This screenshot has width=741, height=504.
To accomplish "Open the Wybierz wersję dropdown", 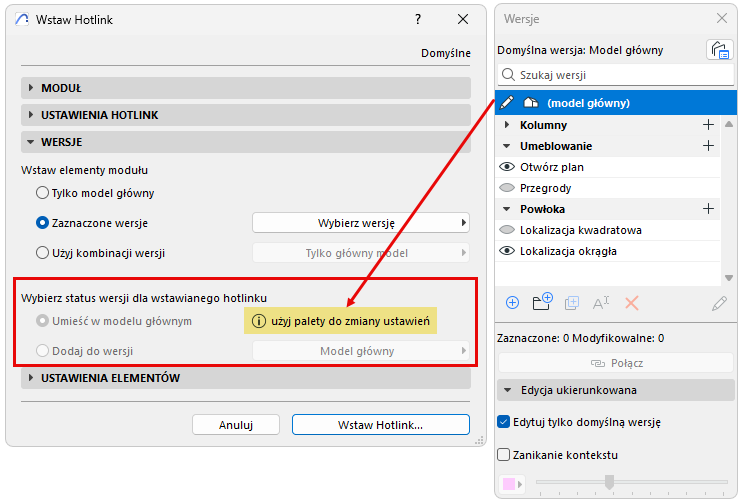I will tap(360, 223).
